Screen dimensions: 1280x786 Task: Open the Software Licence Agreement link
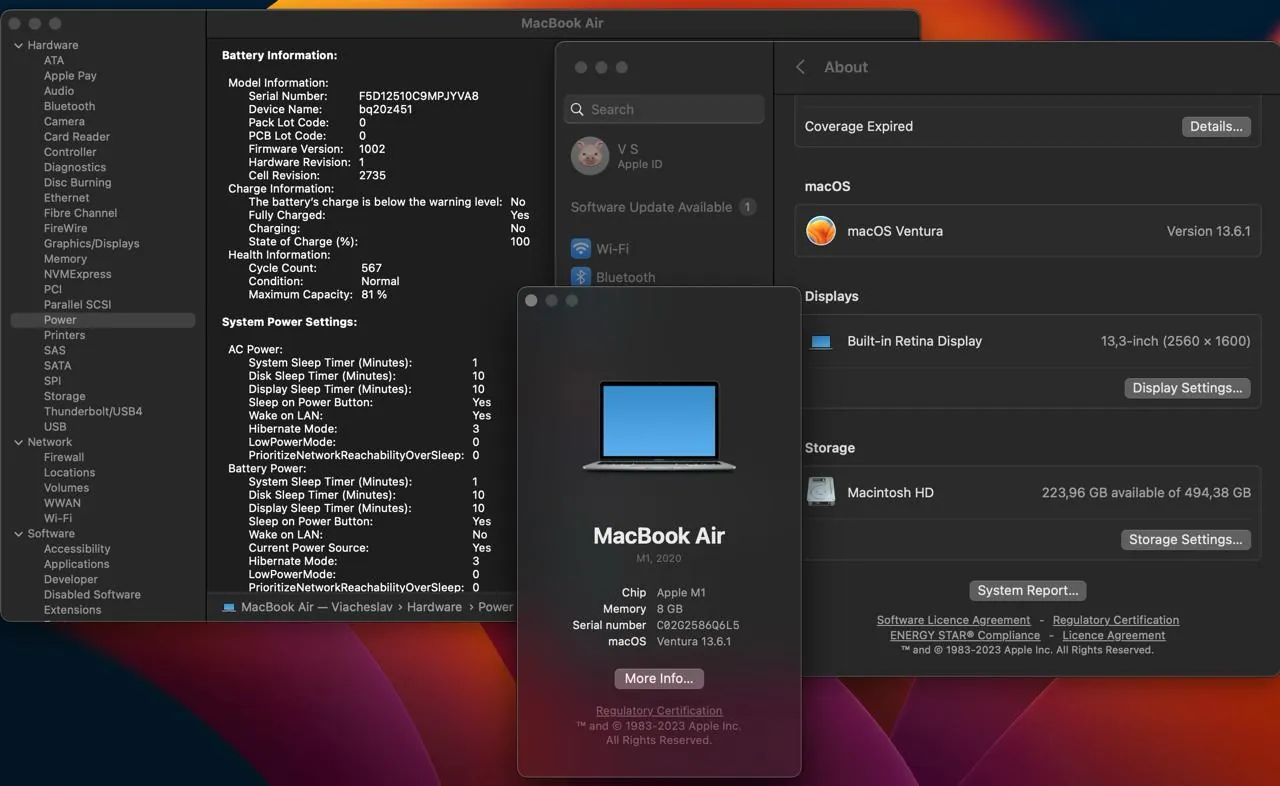coord(953,620)
